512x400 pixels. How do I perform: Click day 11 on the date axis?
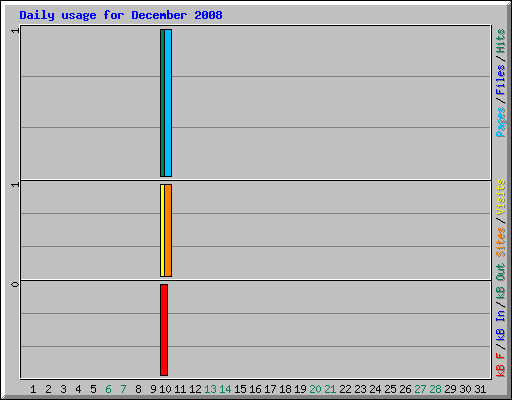click(180, 389)
